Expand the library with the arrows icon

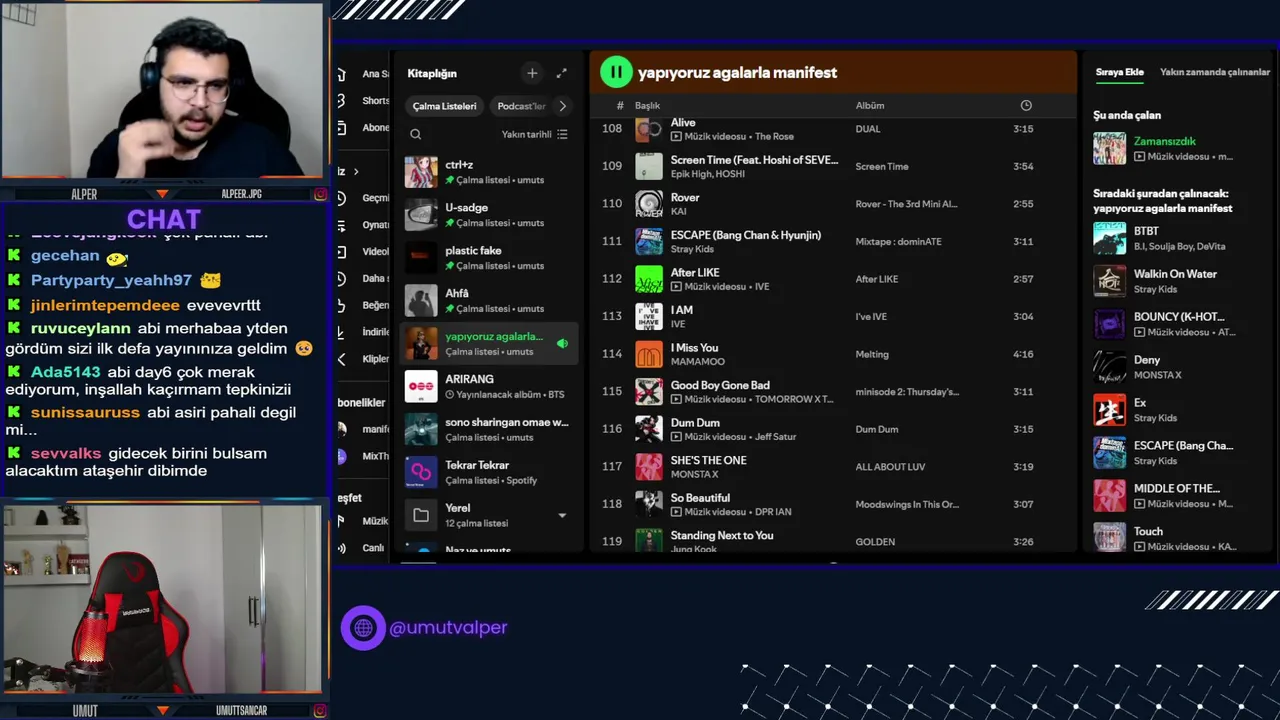(x=561, y=73)
